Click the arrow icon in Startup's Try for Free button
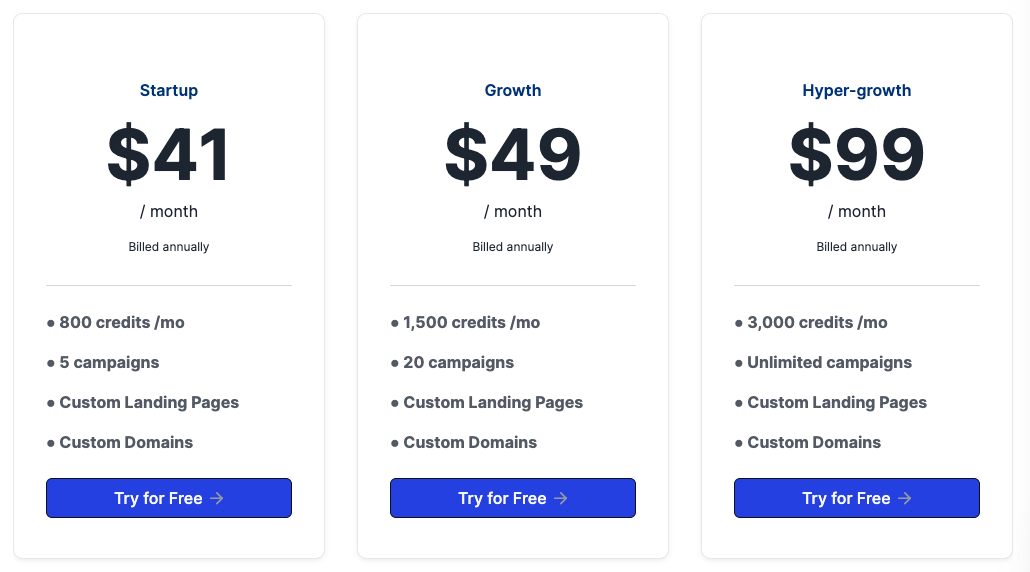Viewport: 1030px width, 572px height. 217,498
